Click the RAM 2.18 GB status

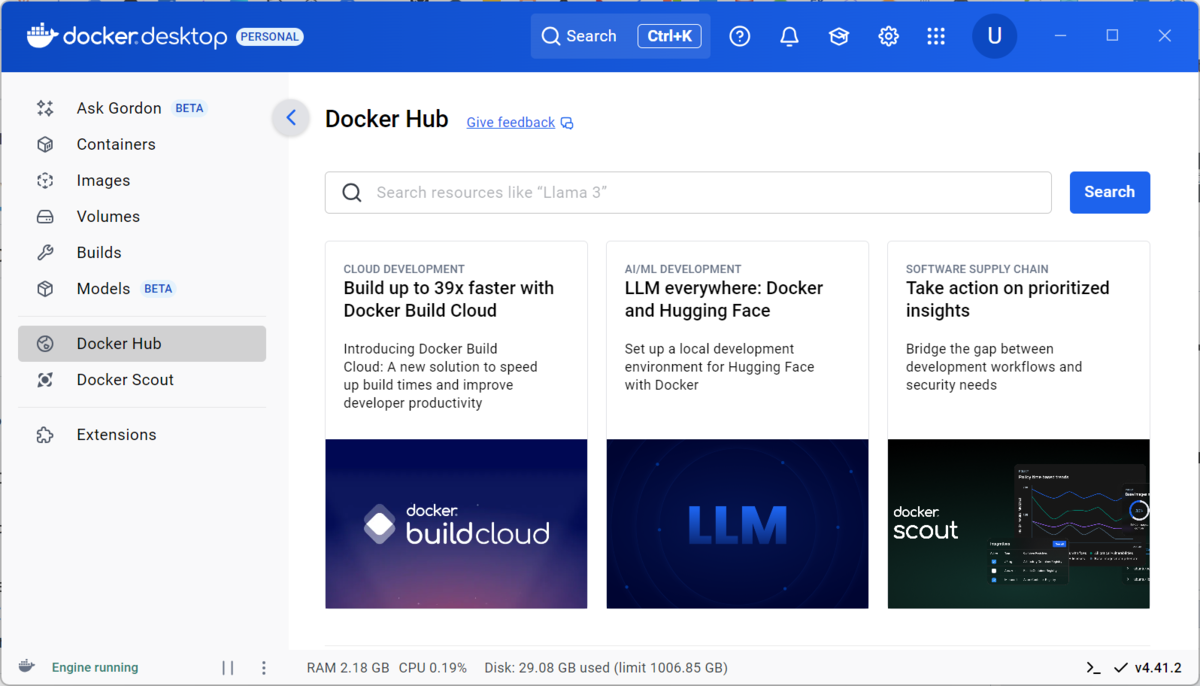click(x=348, y=667)
